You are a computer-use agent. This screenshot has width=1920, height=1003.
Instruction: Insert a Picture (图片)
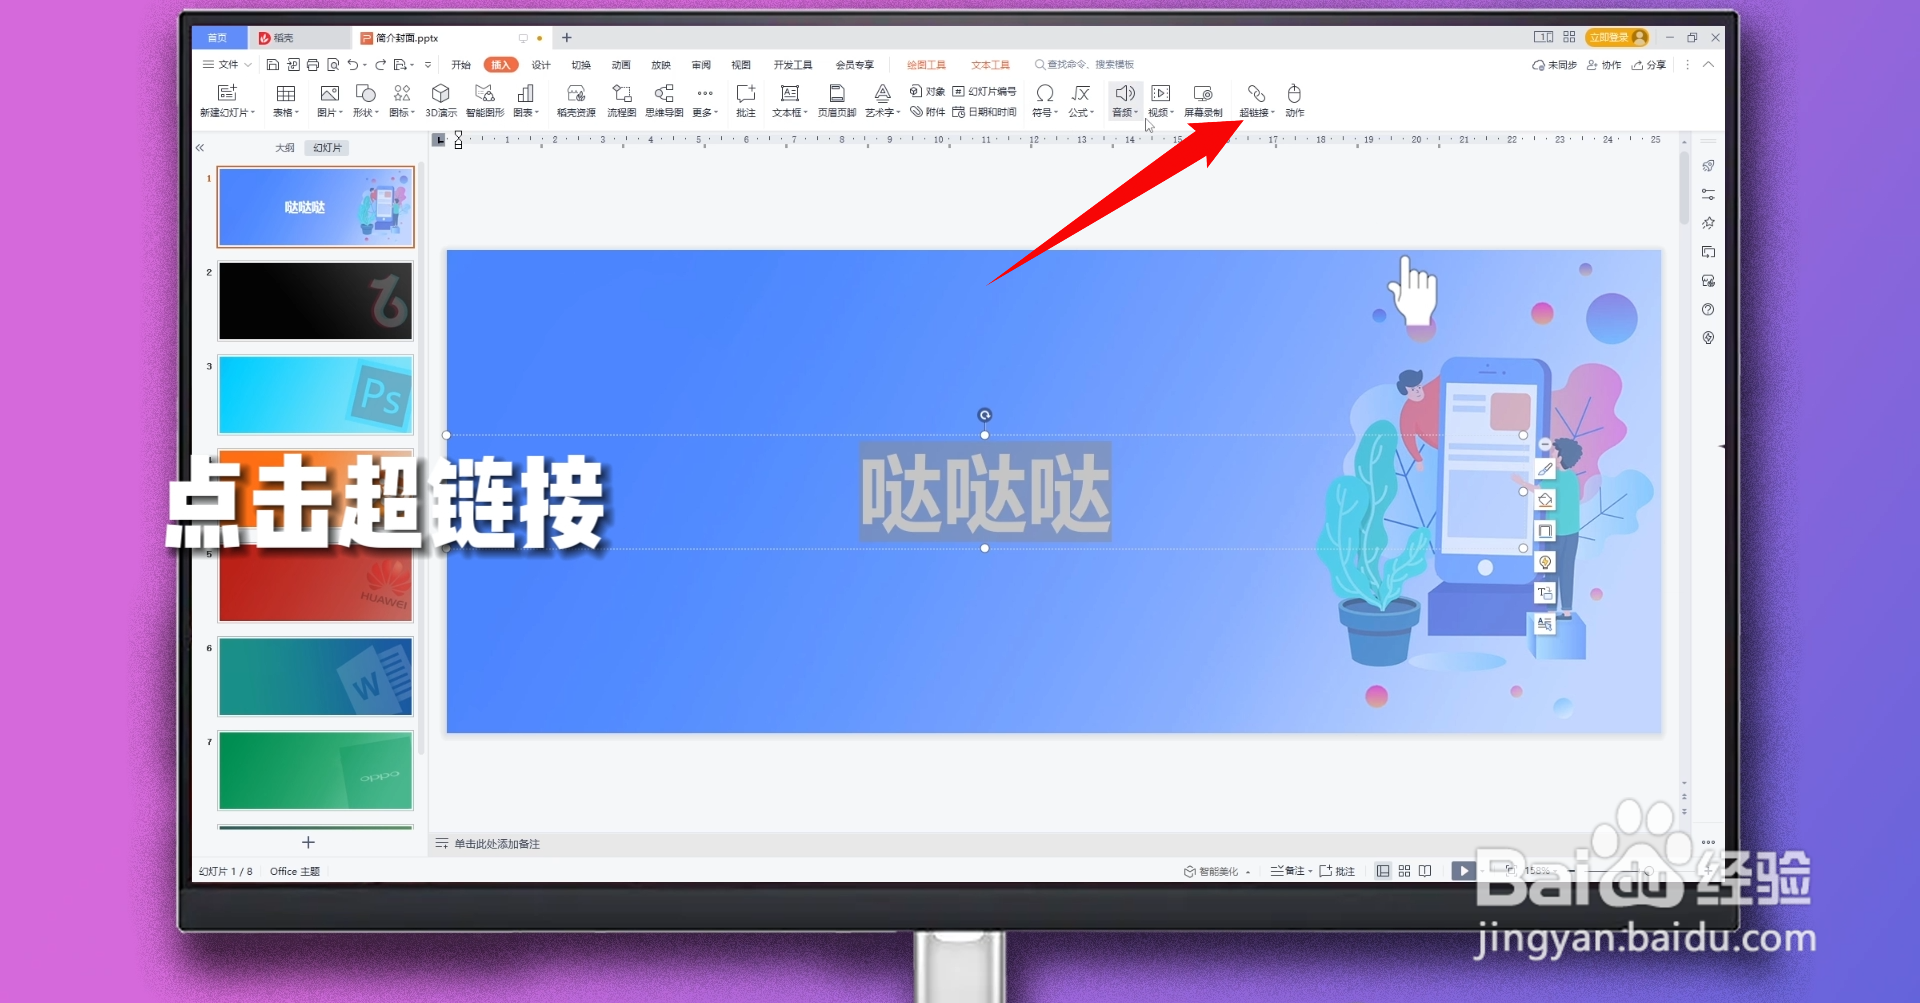329,100
